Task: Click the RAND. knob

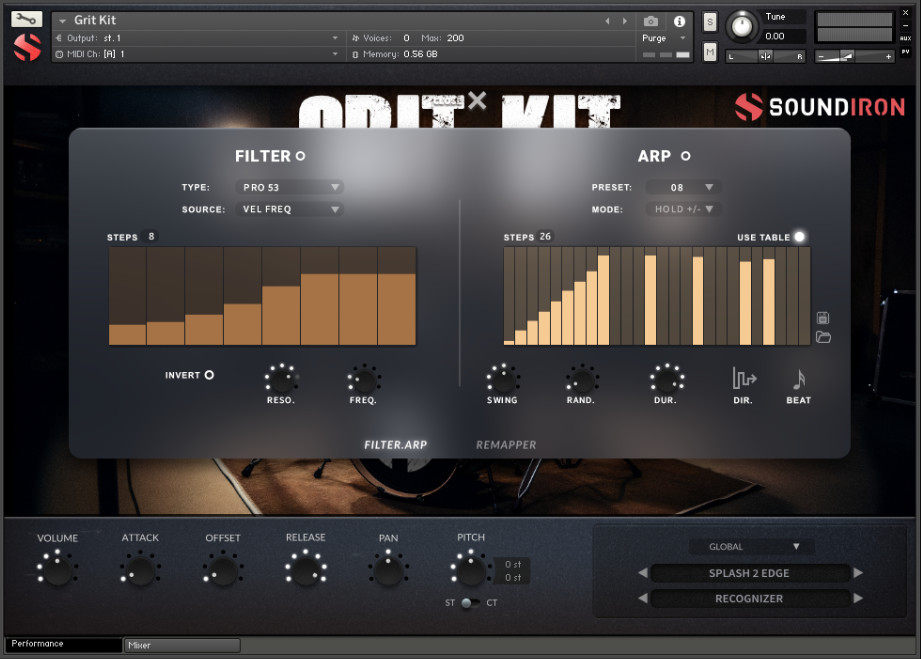Action: (581, 379)
